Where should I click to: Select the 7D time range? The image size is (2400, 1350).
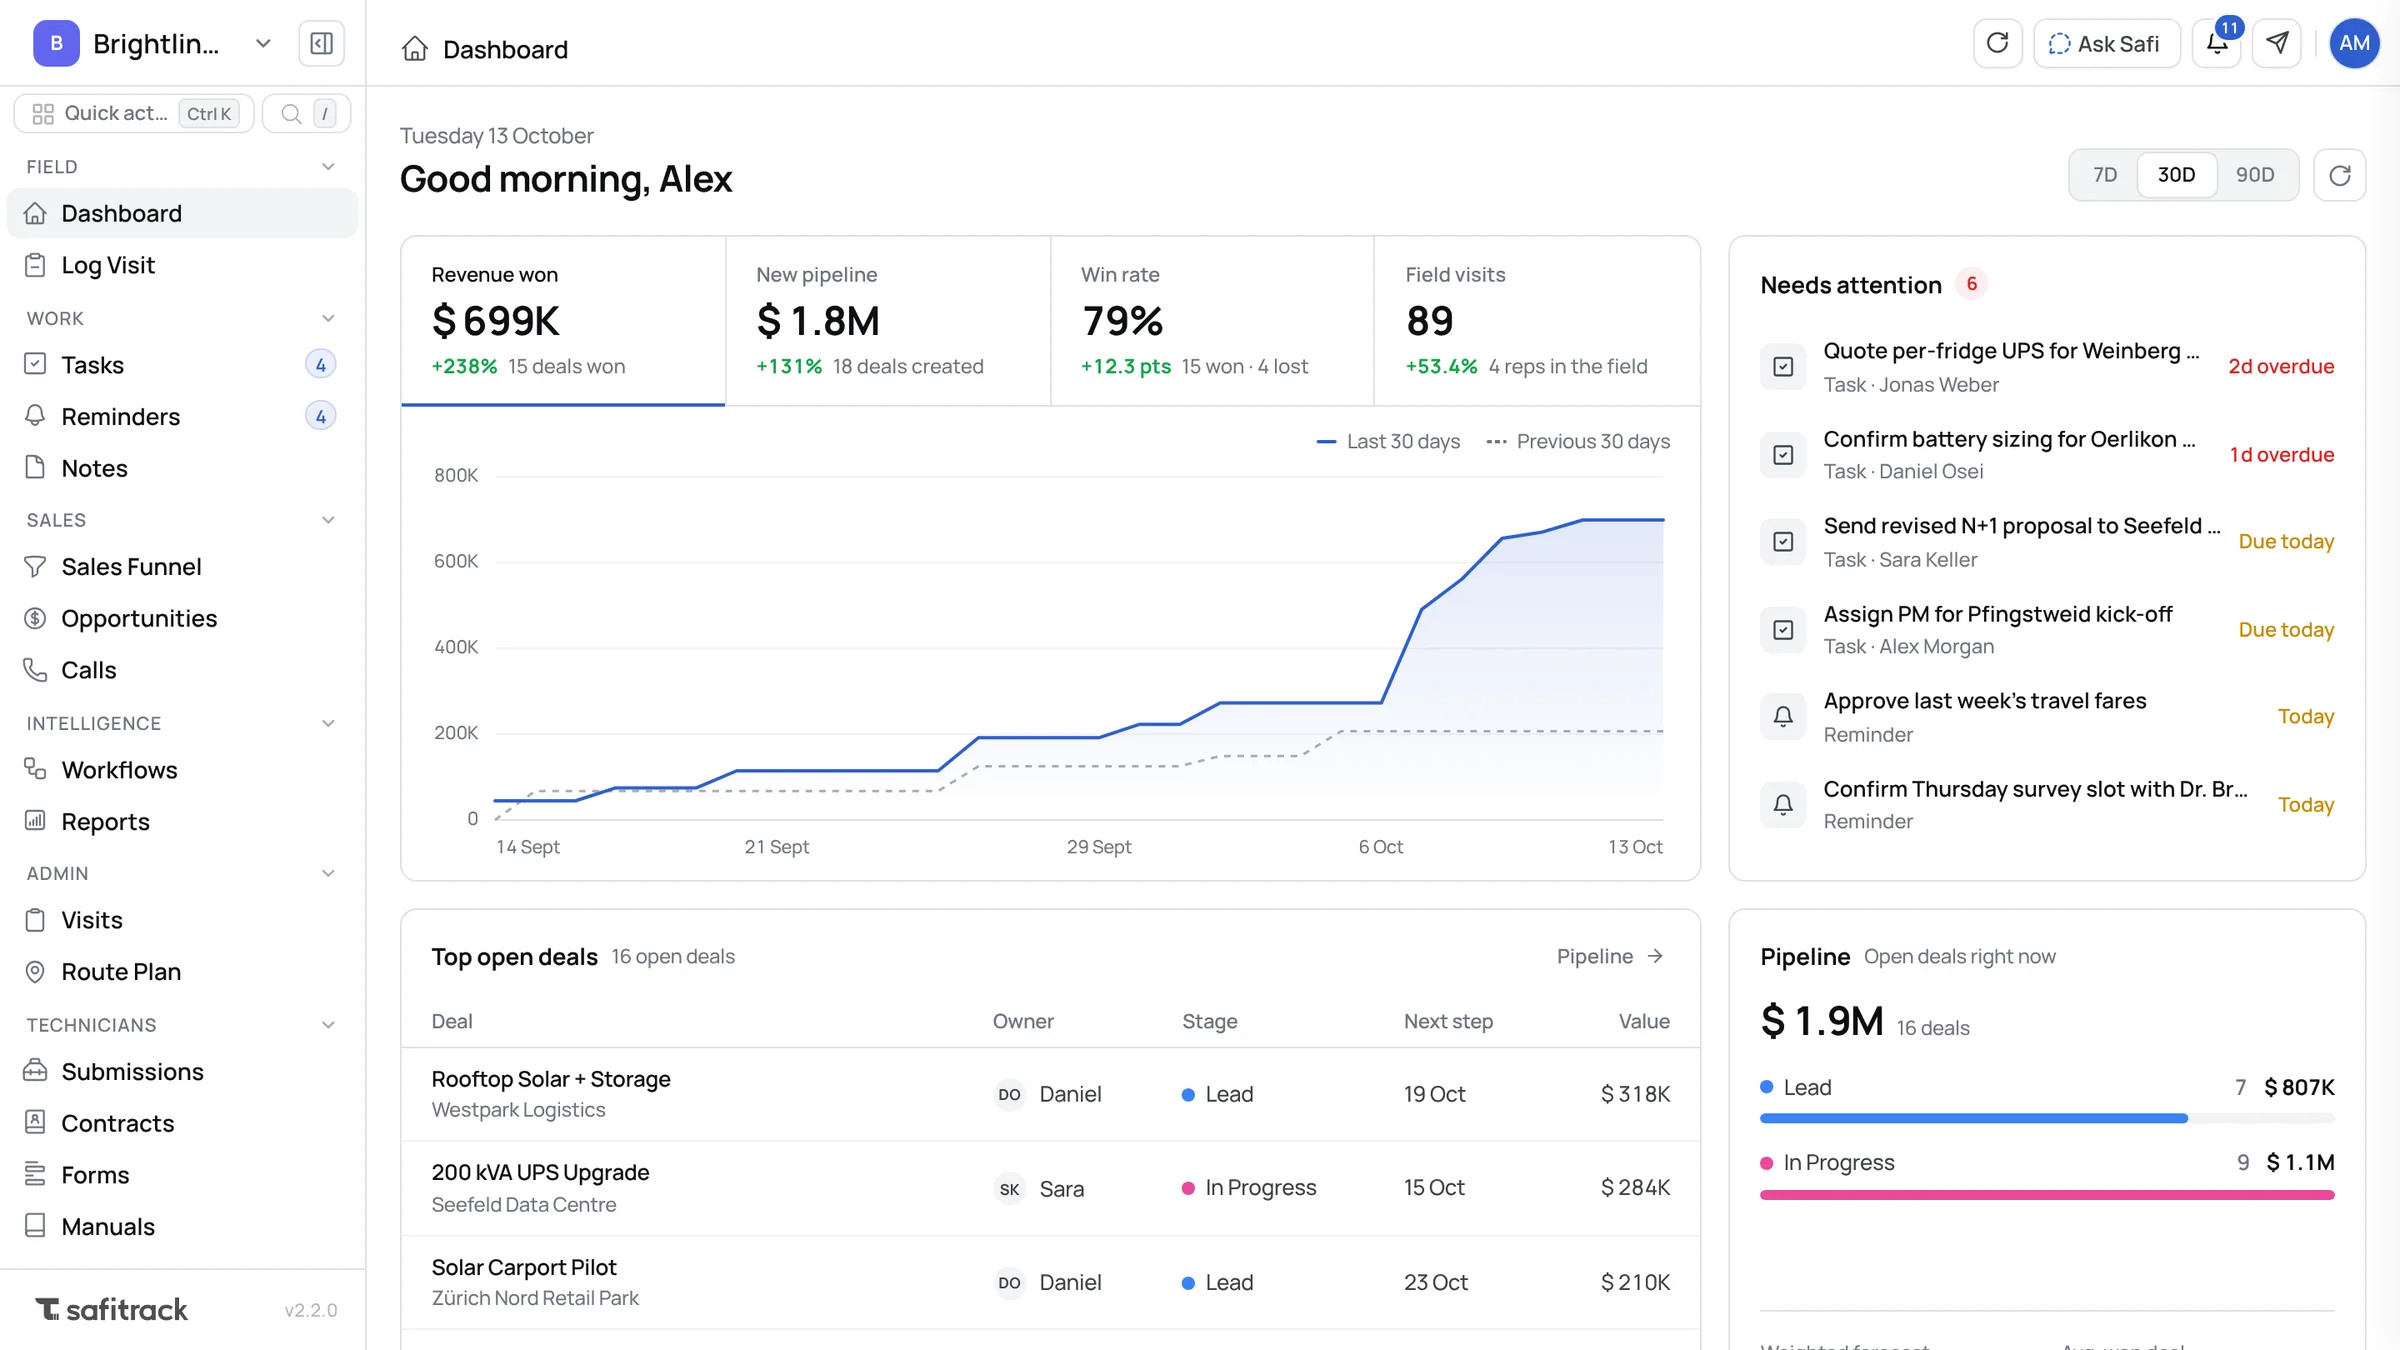pos(2105,175)
